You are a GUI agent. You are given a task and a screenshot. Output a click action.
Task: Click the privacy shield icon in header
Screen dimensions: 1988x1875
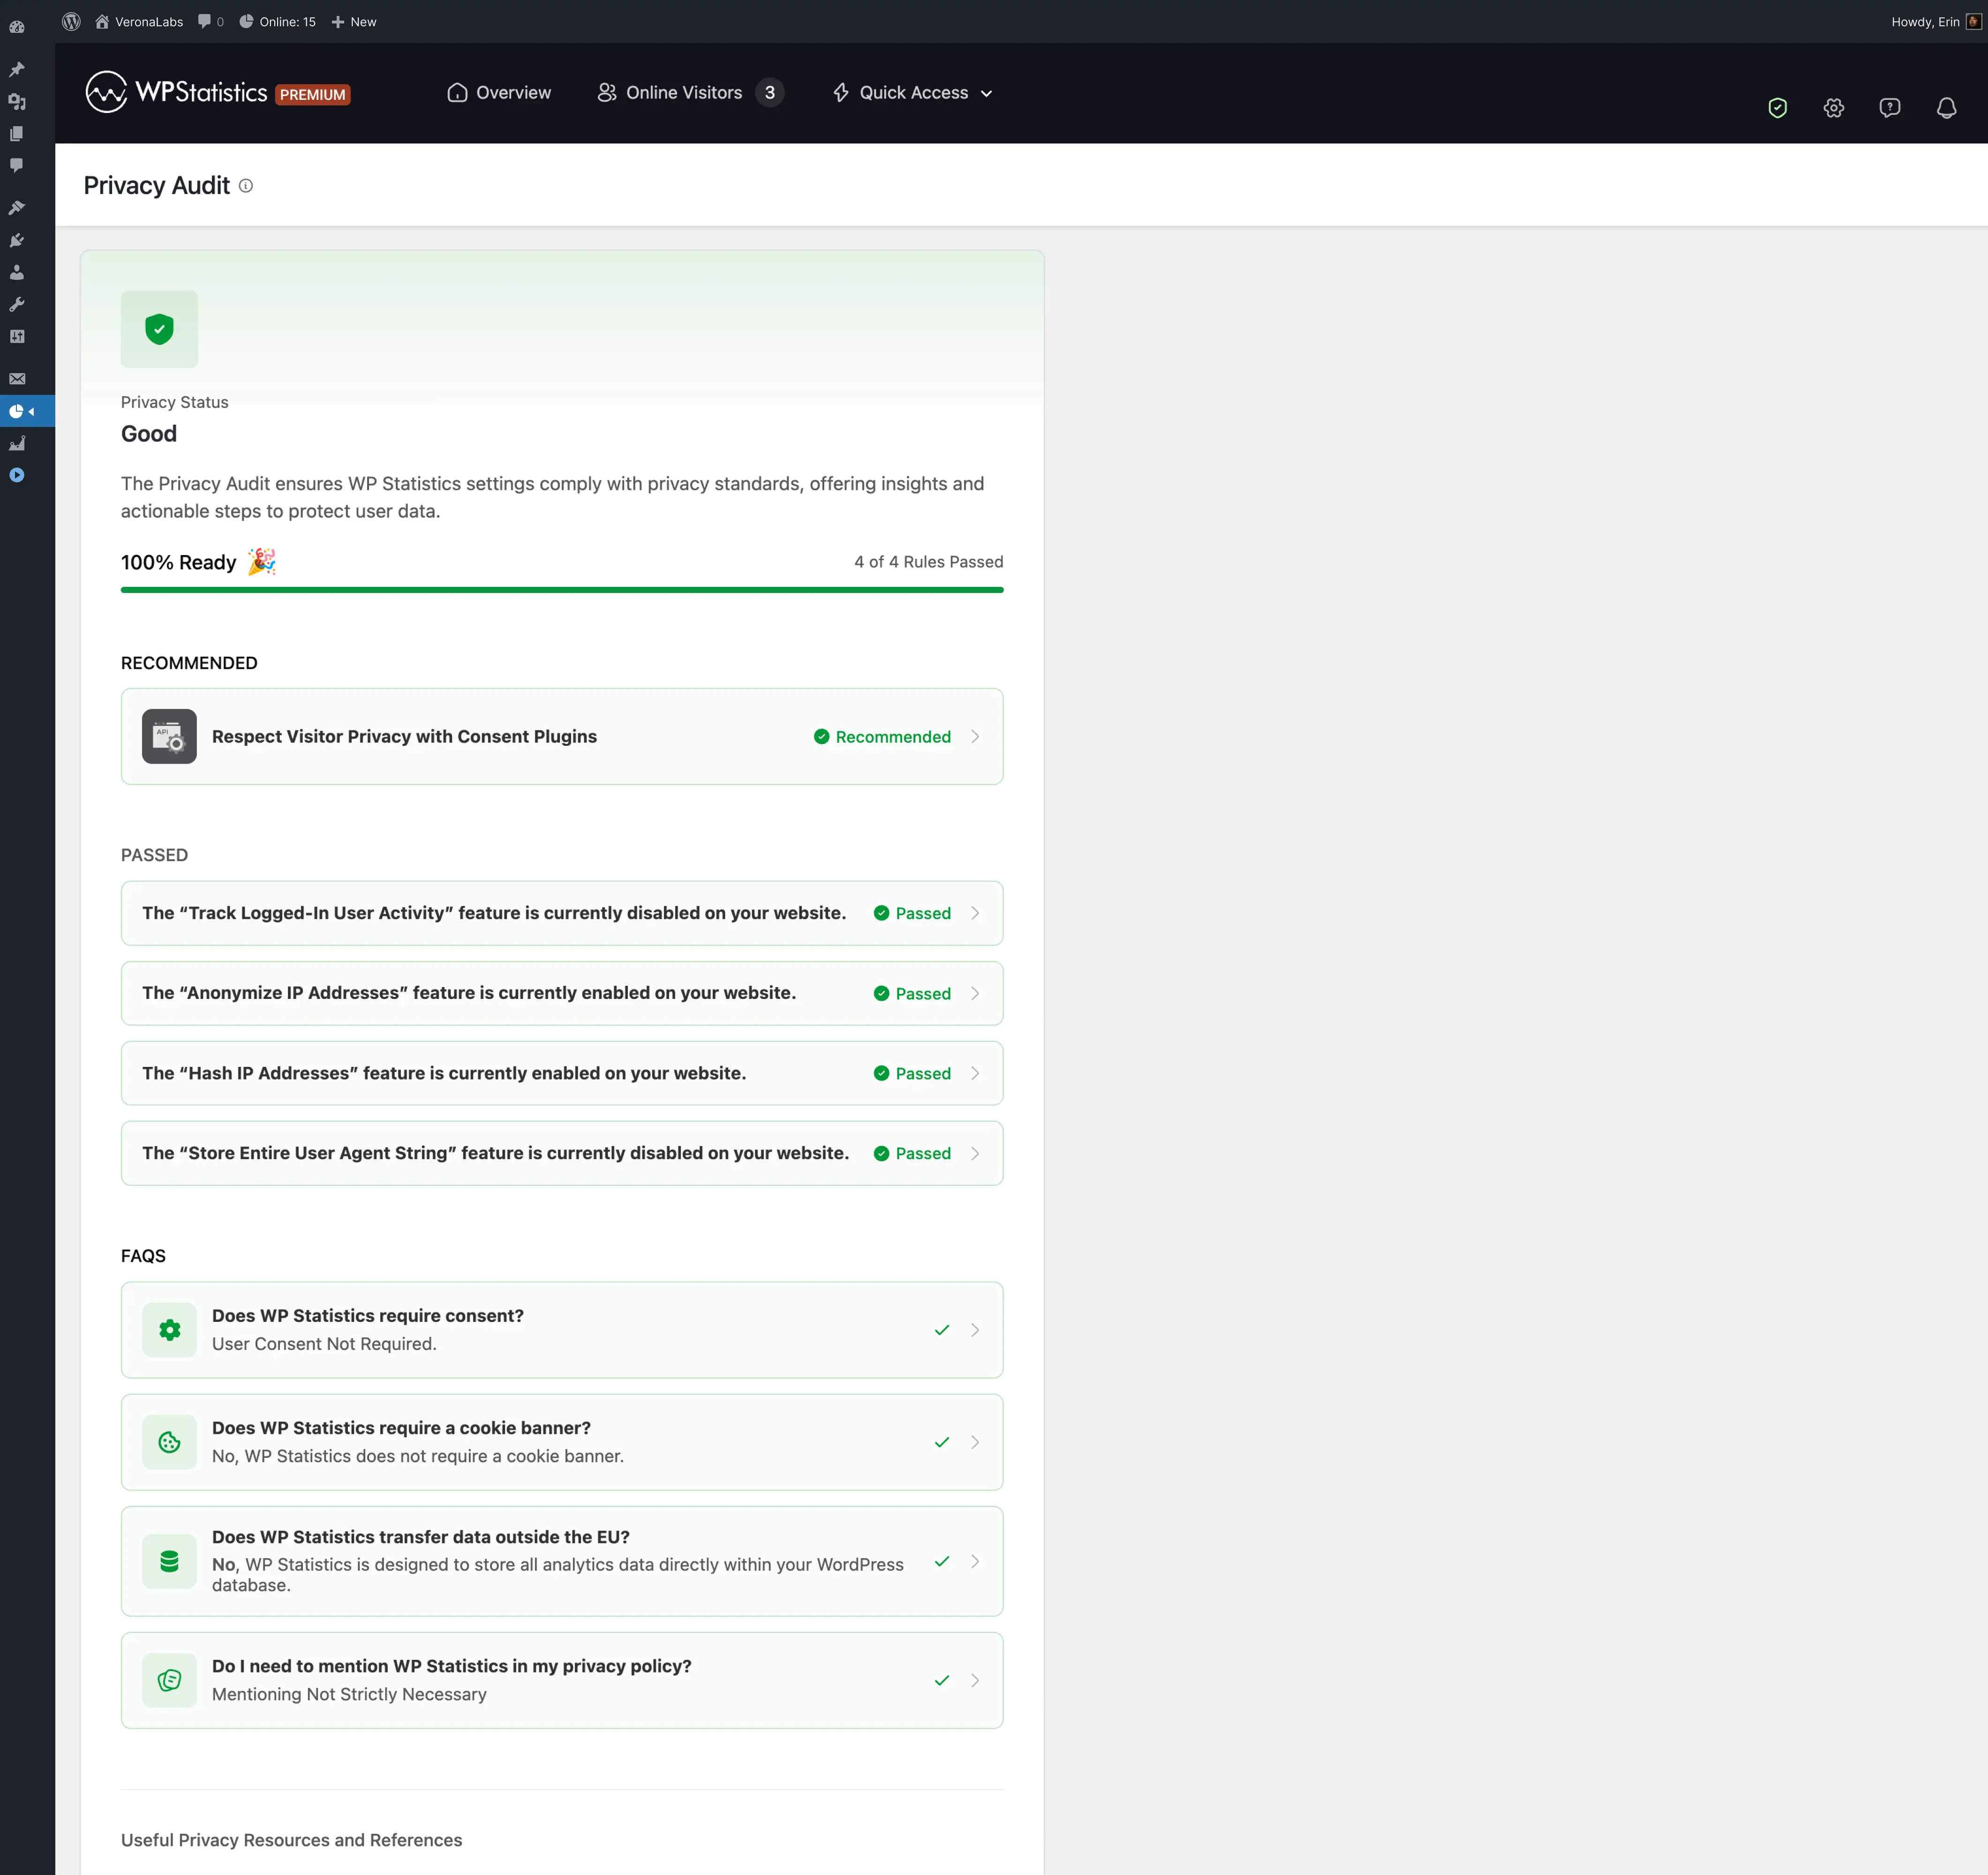[x=1777, y=108]
